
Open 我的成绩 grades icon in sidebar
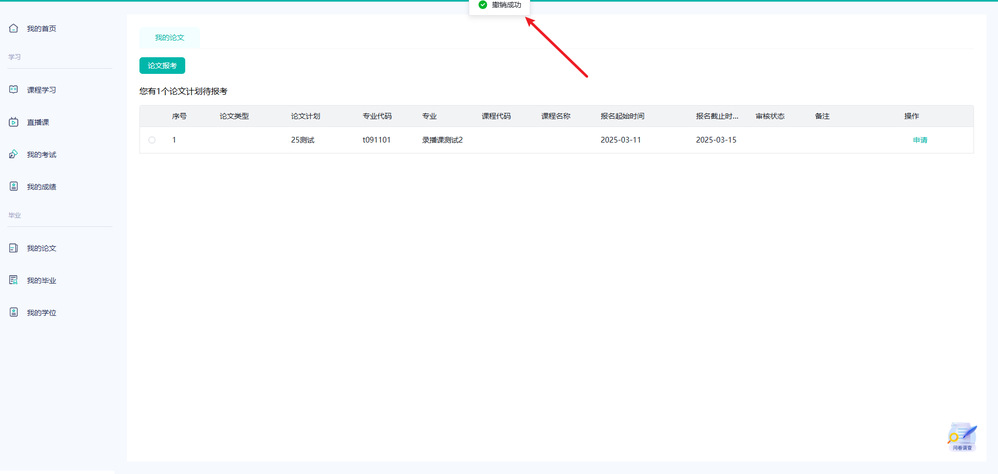[13, 186]
